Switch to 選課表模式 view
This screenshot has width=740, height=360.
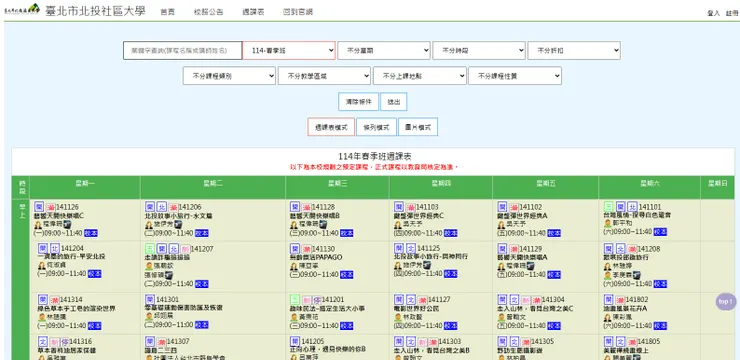[331, 127]
